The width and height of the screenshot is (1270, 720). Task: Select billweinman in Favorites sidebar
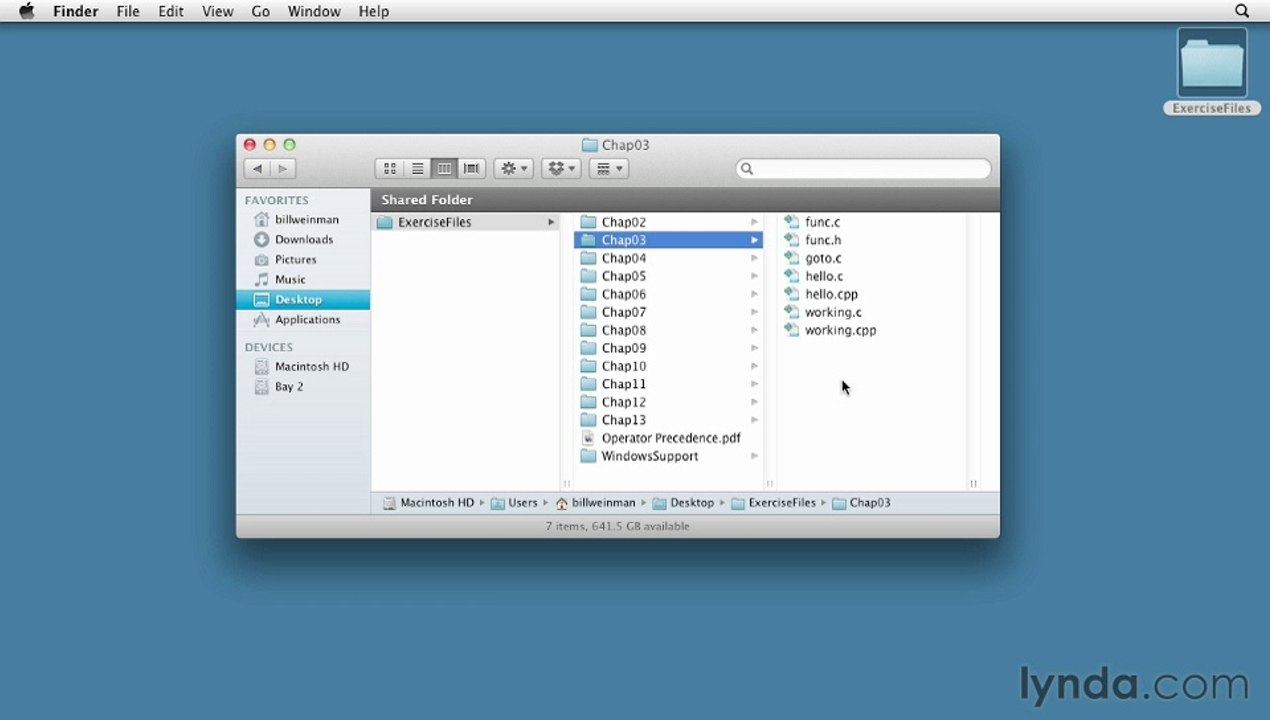[x=303, y=219]
